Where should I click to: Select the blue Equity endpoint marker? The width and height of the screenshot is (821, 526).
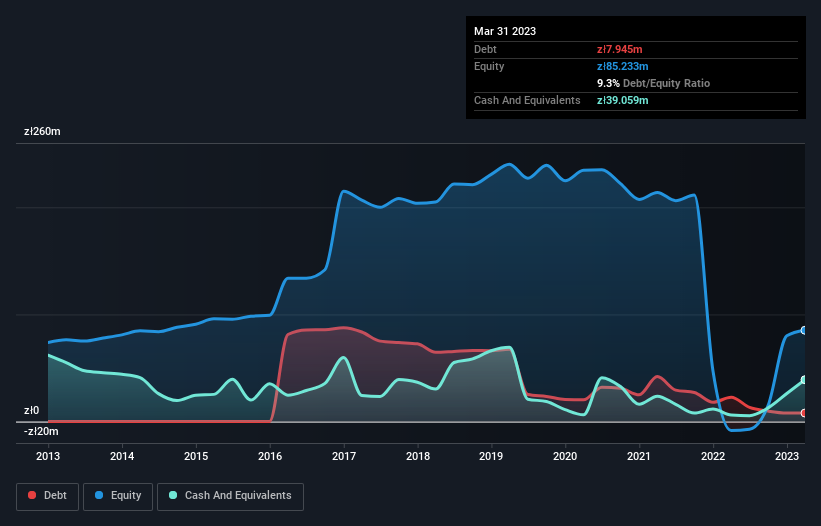[x=804, y=330]
